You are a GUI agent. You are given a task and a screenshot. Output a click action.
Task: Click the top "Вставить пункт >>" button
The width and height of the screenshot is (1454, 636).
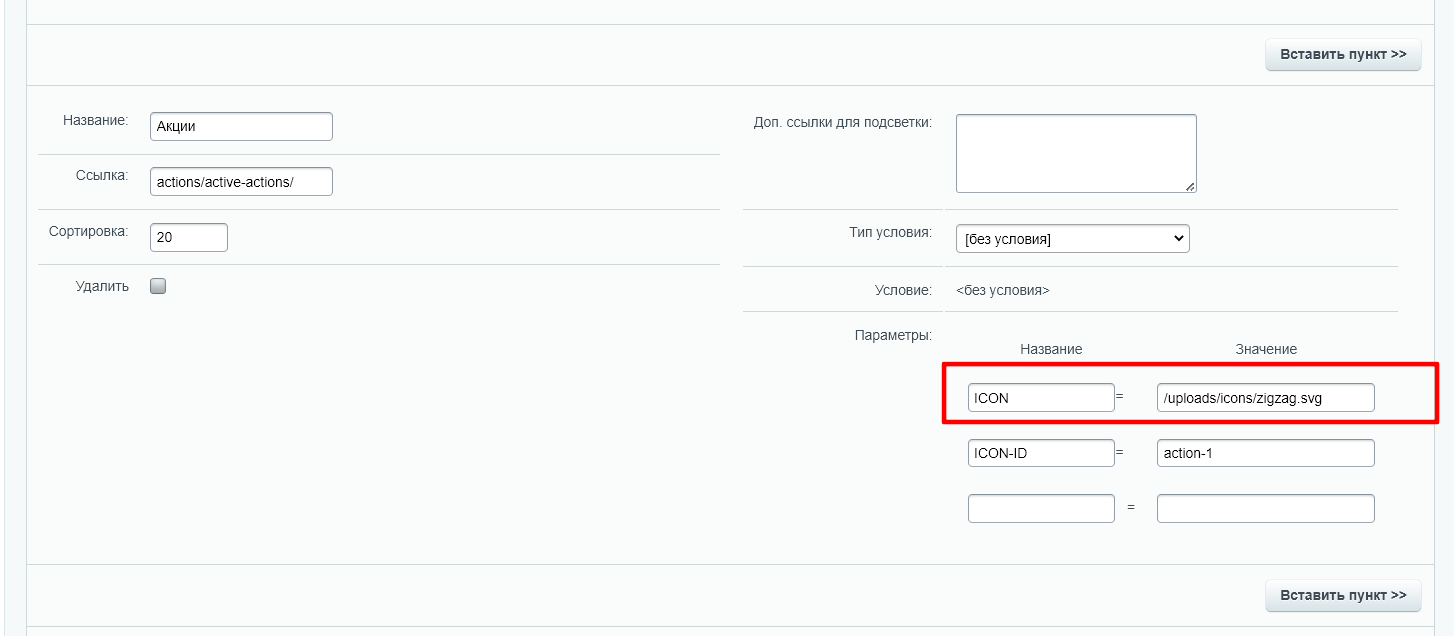tap(1343, 54)
